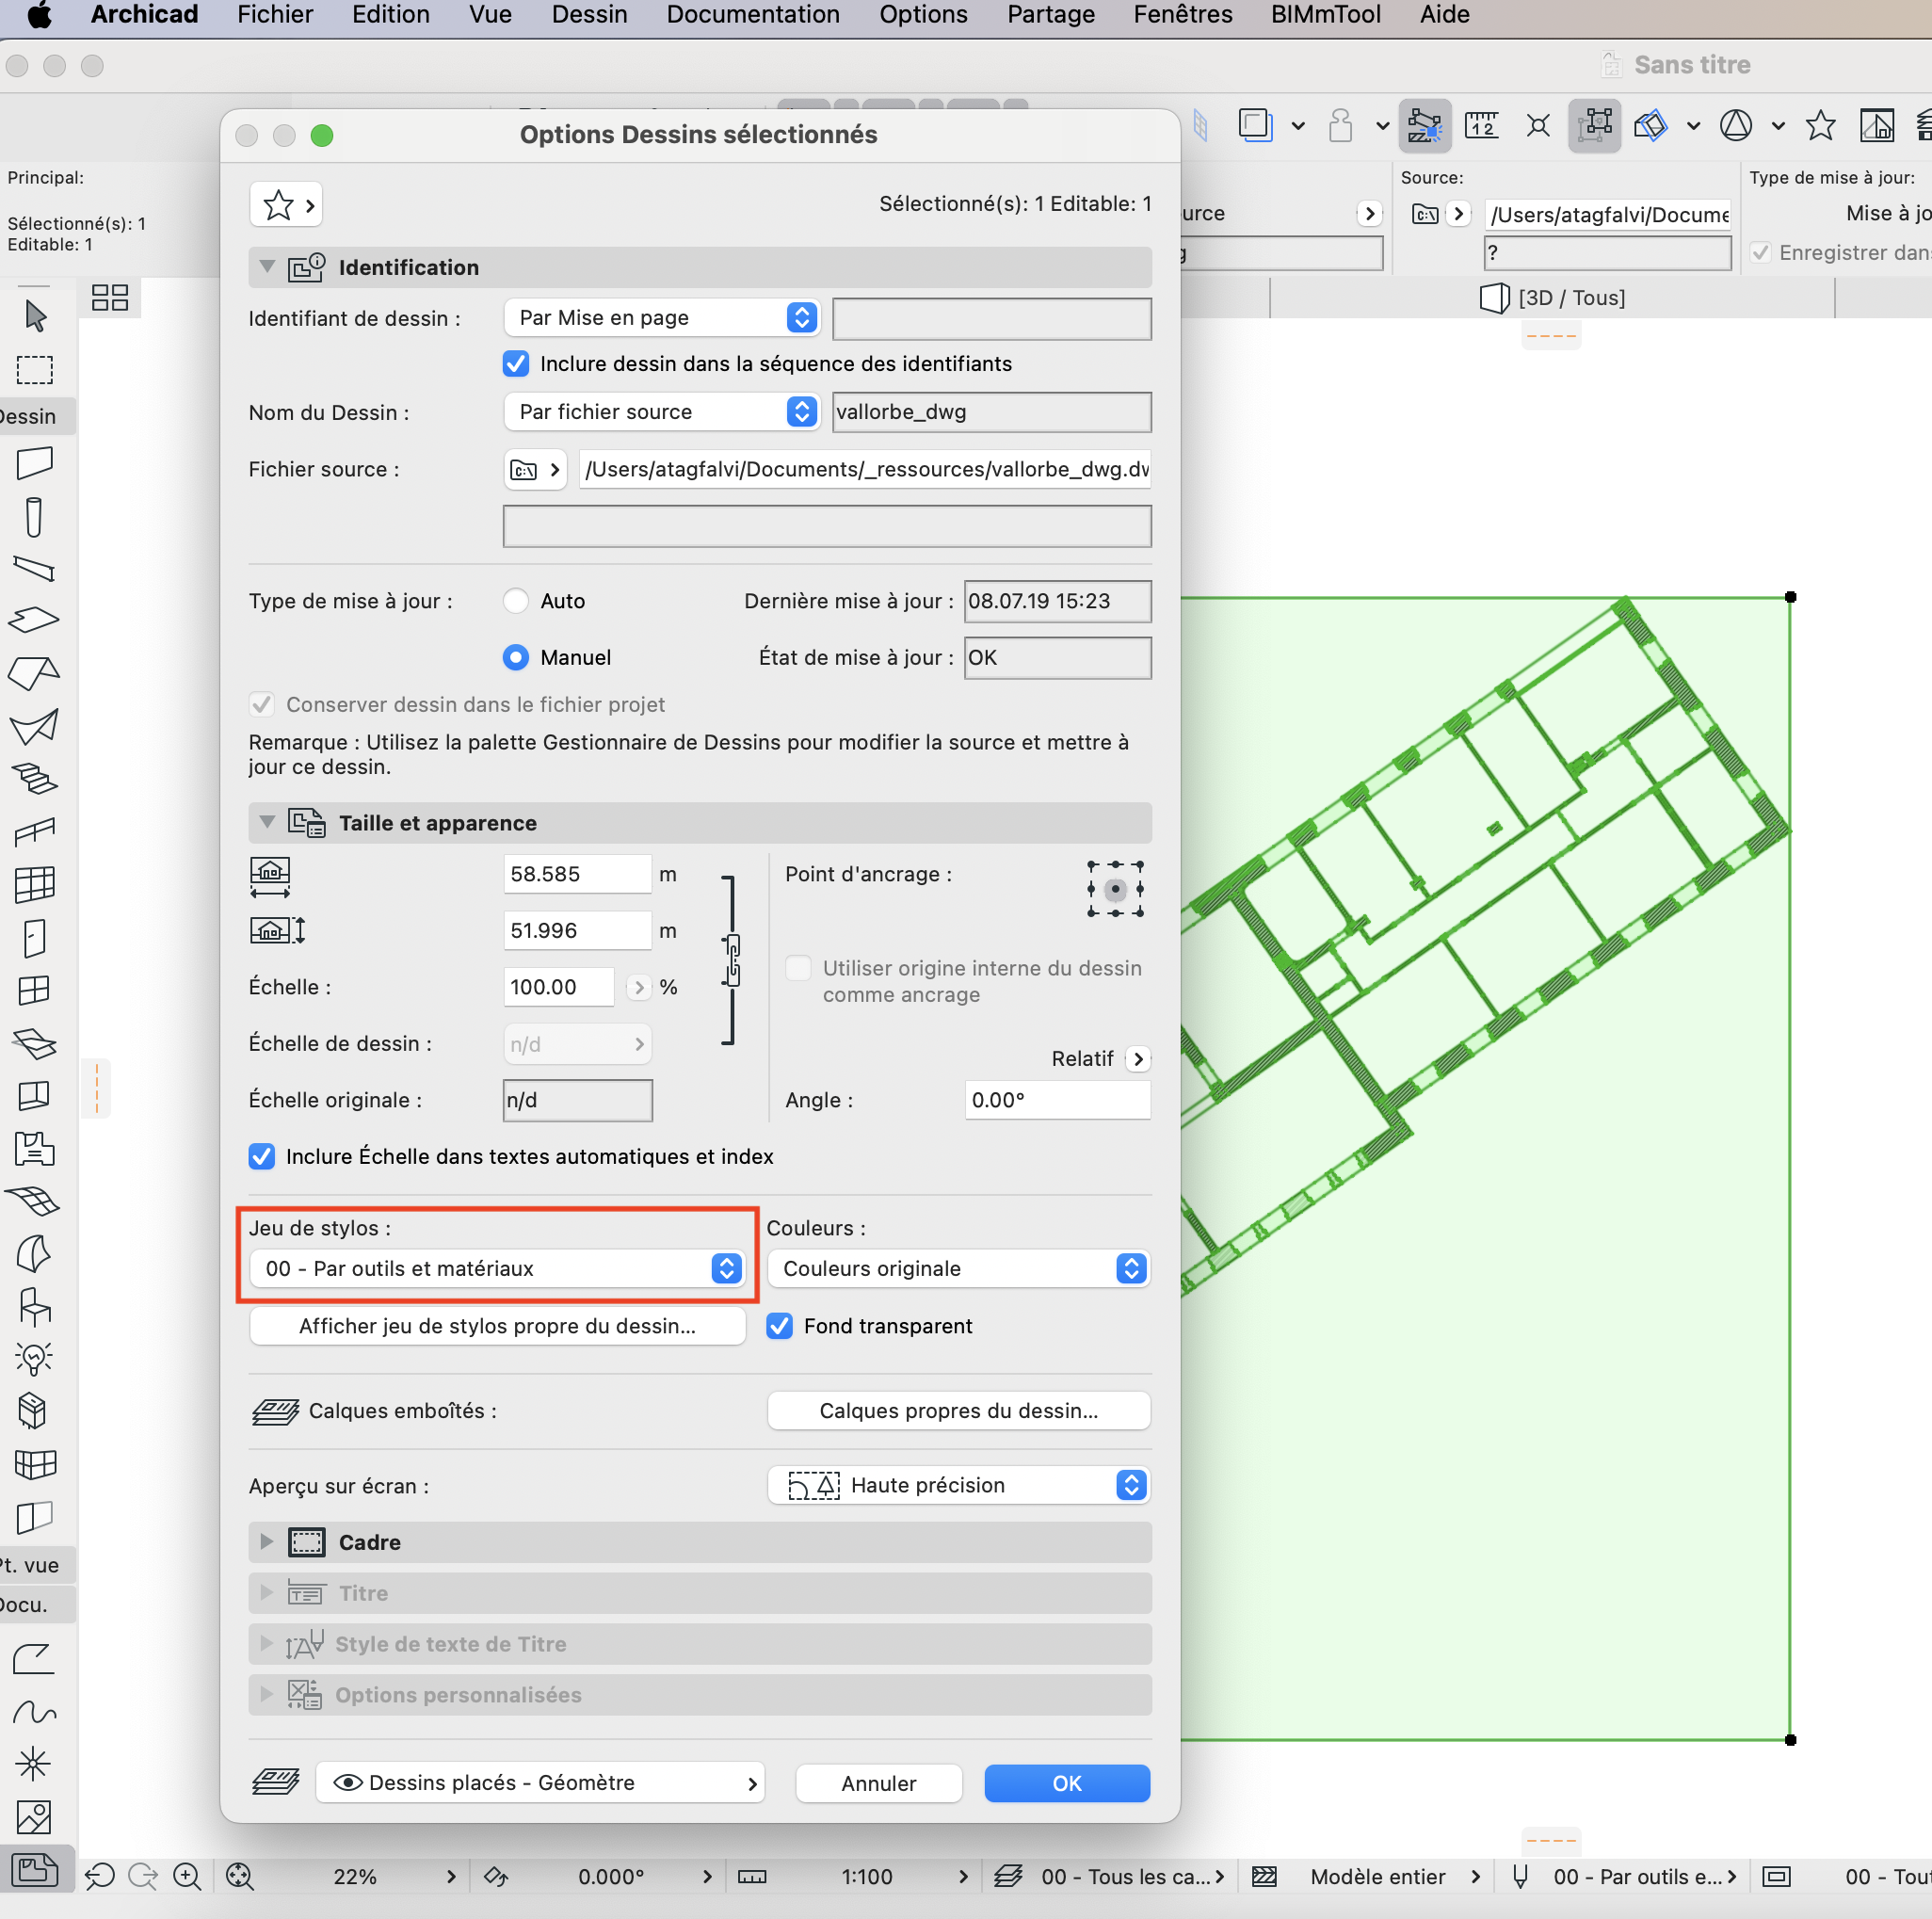Image resolution: width=1932 pixels, height=1919 pixels.
Task: Open the Dessin menu
Action: pyautogui.click(x=590, y=15)
